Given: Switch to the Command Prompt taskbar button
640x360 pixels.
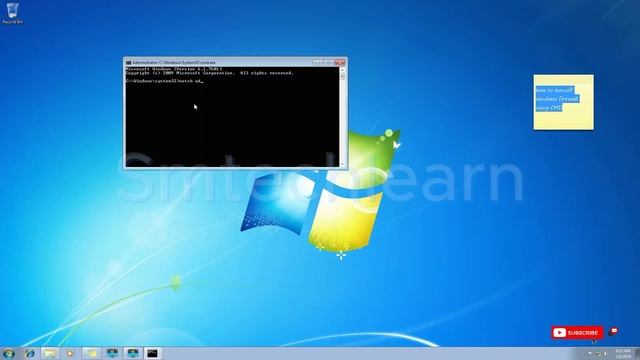Looking at the screenshot, I should (152, 353).
